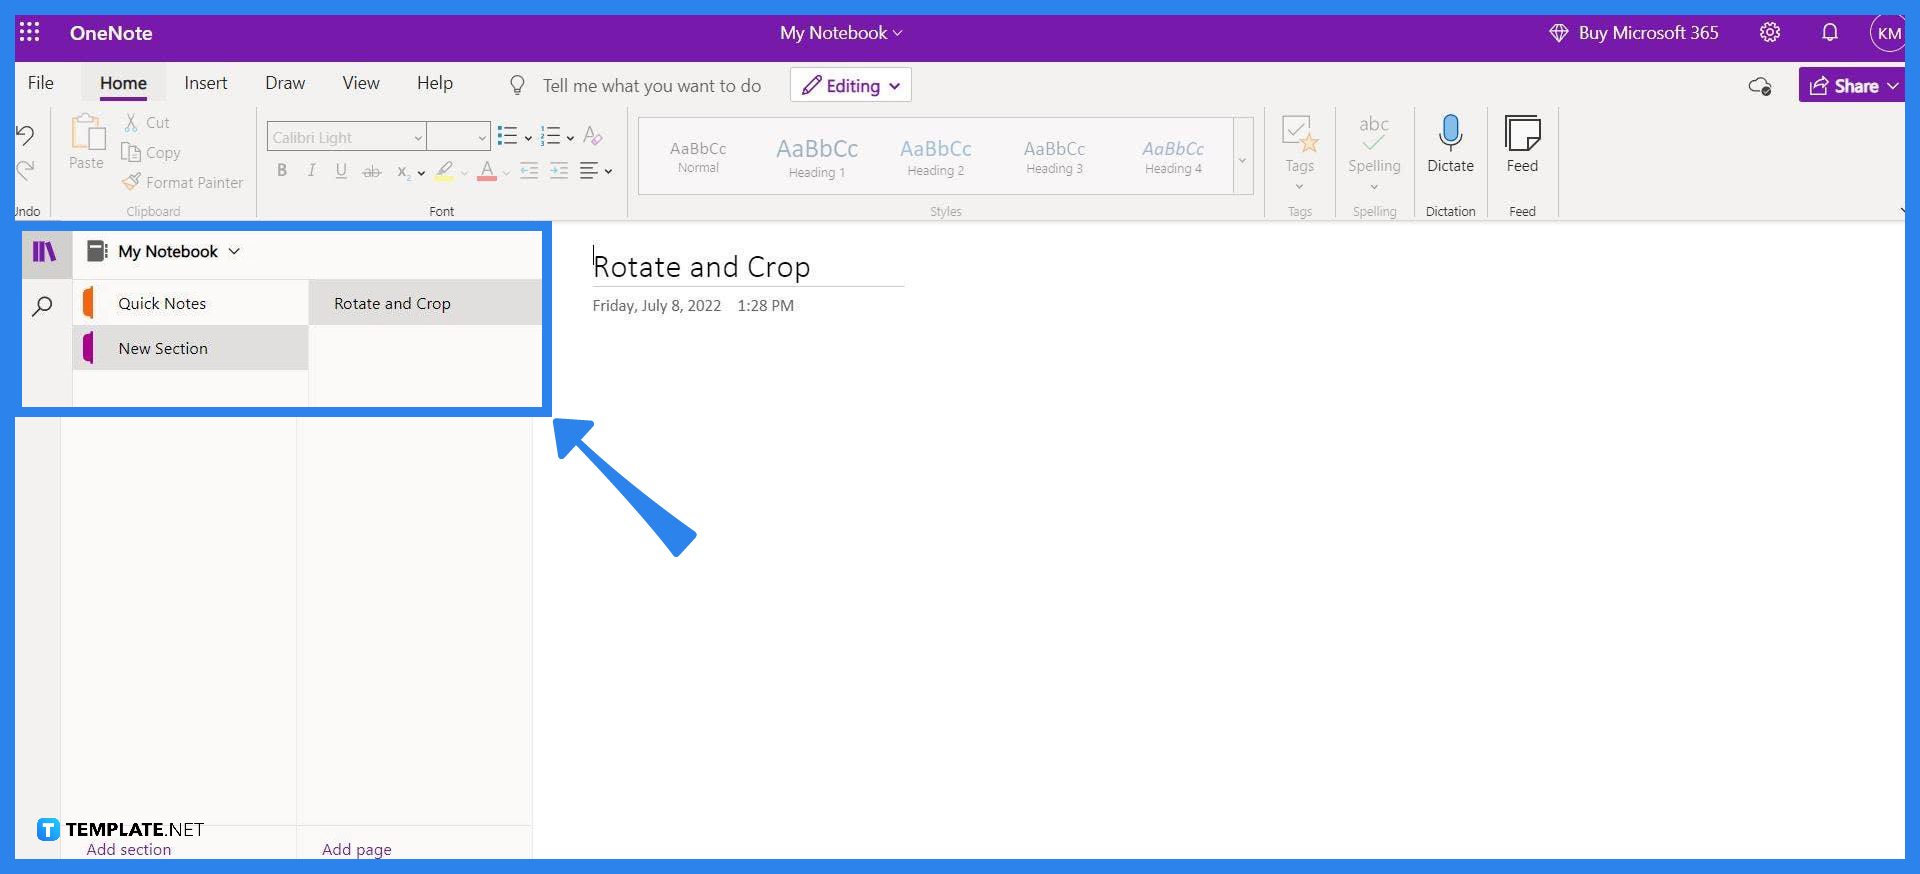The height and width of the screenshot is (874, 1920).
Task: Toggle Italic formatting
Action: [312, 171]
